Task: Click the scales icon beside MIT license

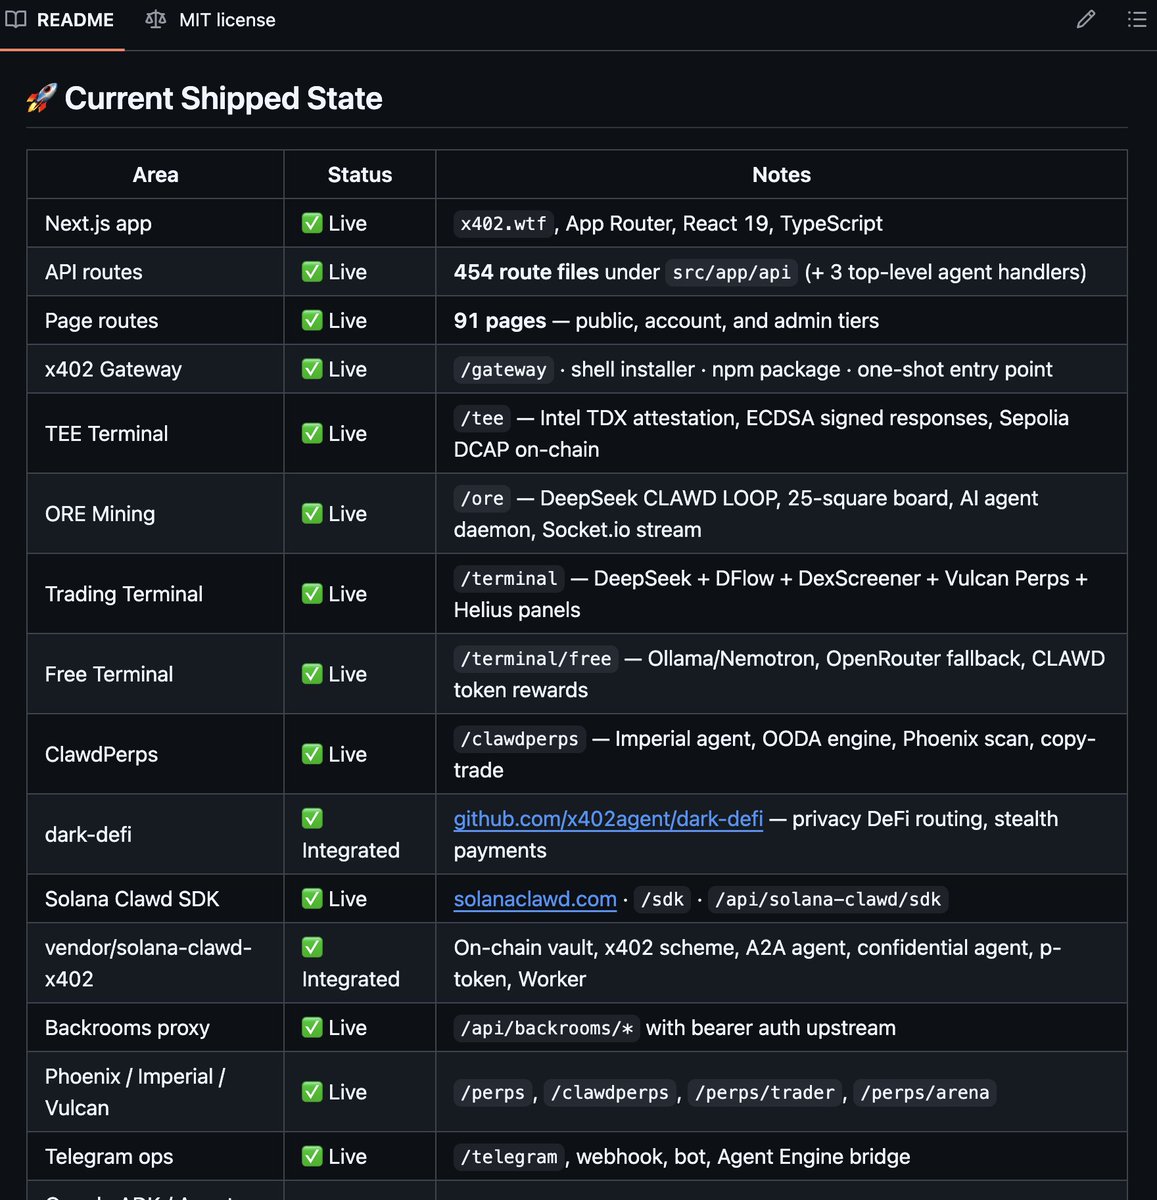Action: tap(155, 19)
